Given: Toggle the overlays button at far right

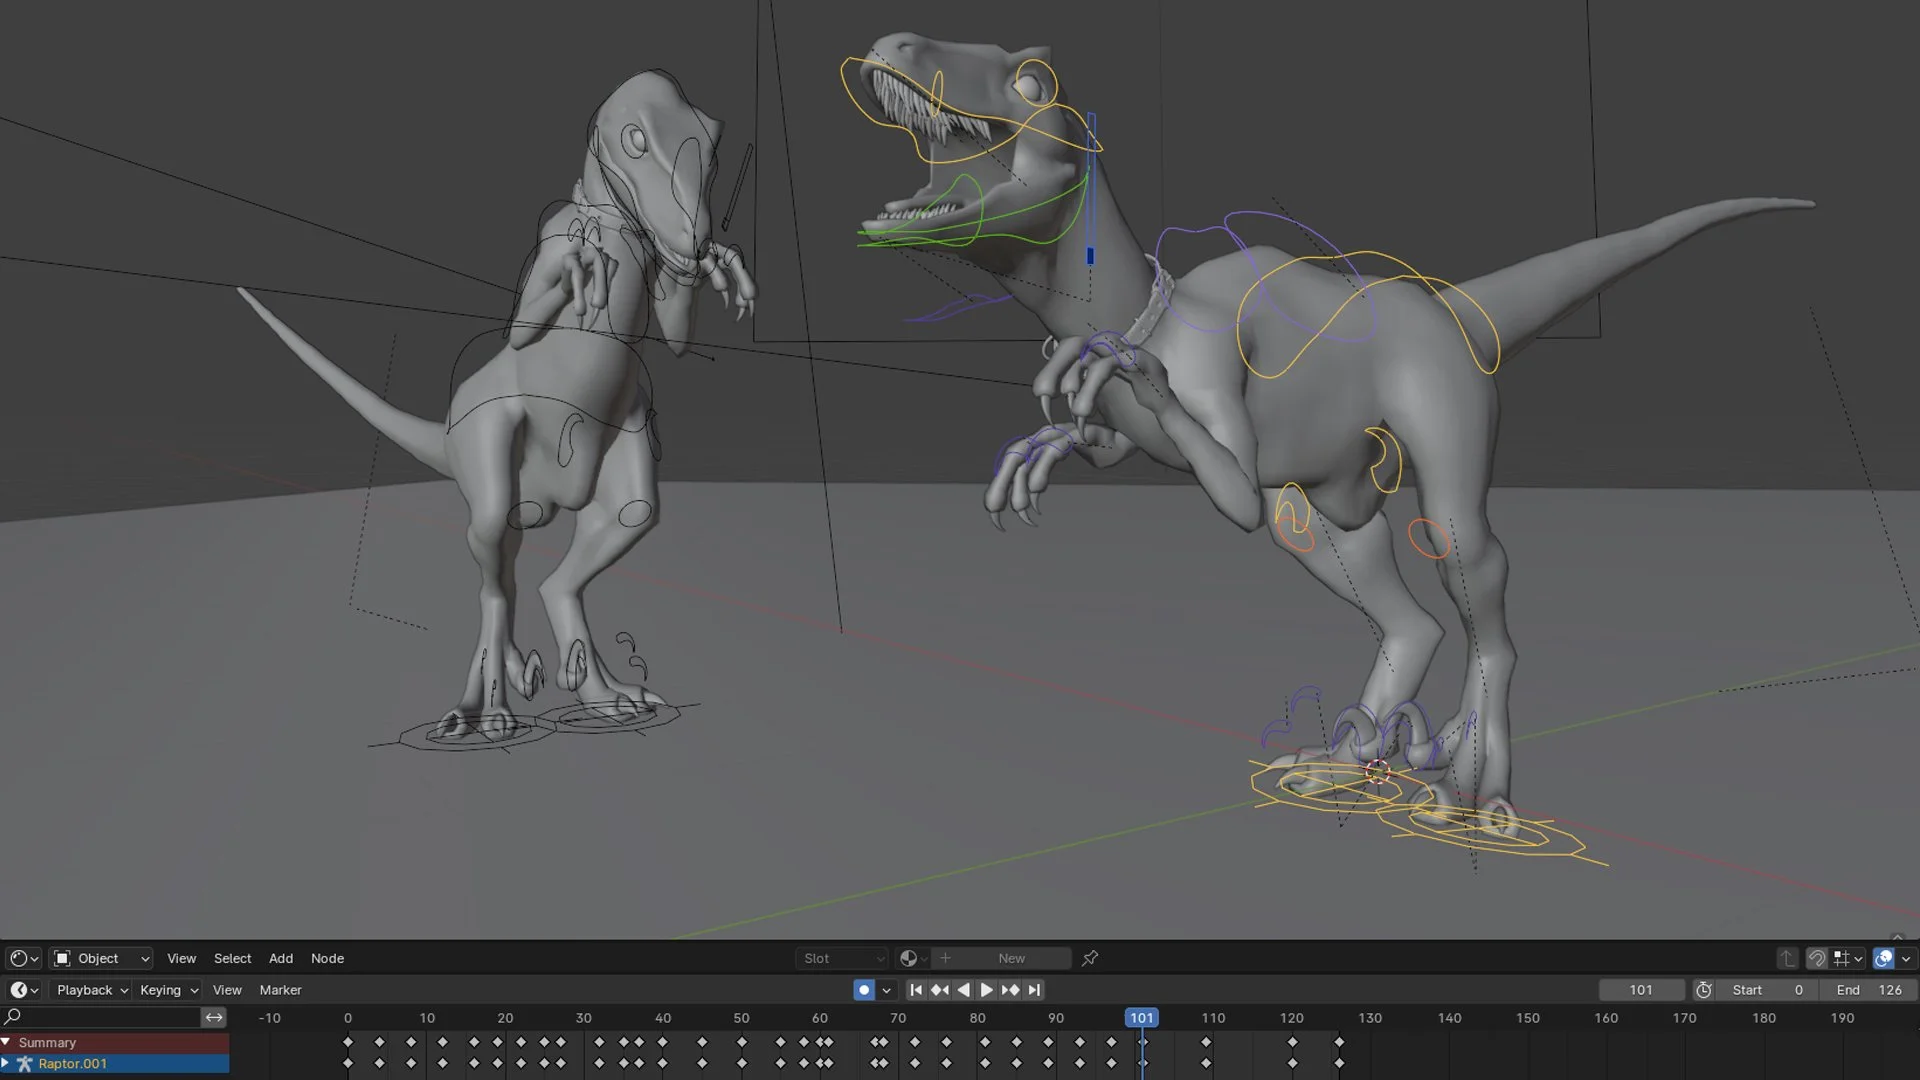Looking at the screenshot, I should (x=1884, y=958).
